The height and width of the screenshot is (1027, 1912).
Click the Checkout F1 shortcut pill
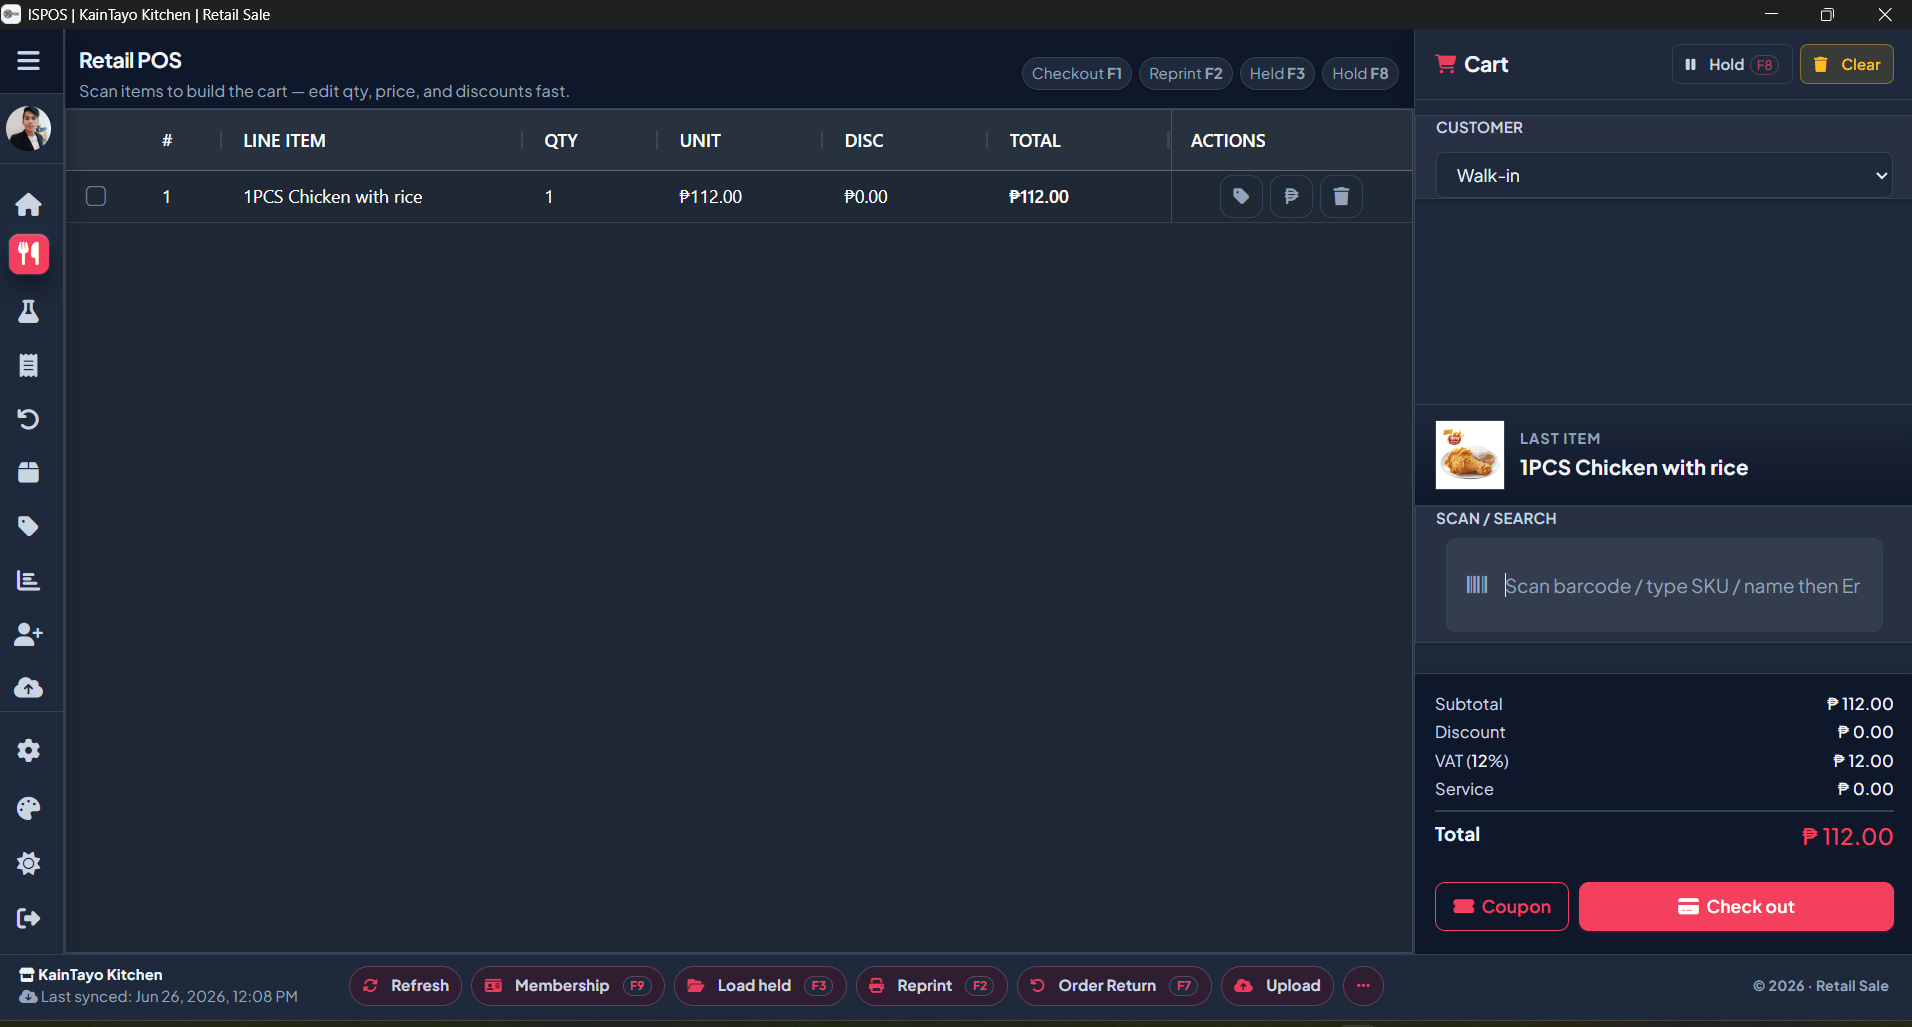(1077, 74)
